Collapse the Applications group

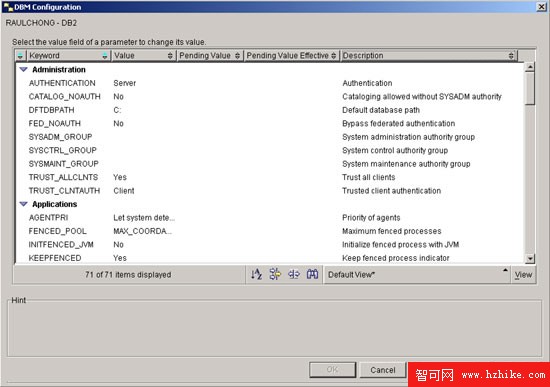24,204
